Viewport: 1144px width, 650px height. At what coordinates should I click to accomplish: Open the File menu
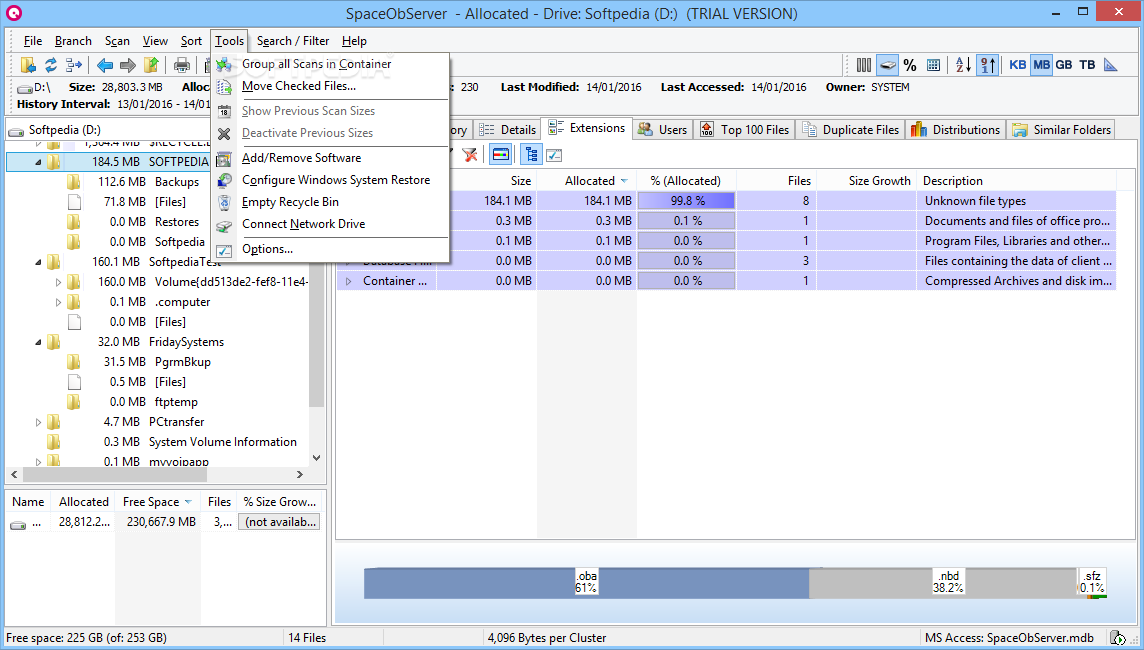pos(33,41)
